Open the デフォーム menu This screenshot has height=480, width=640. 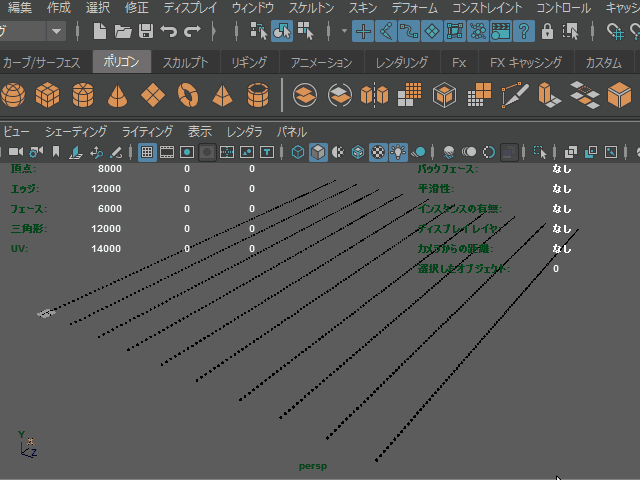coord(415,8)
